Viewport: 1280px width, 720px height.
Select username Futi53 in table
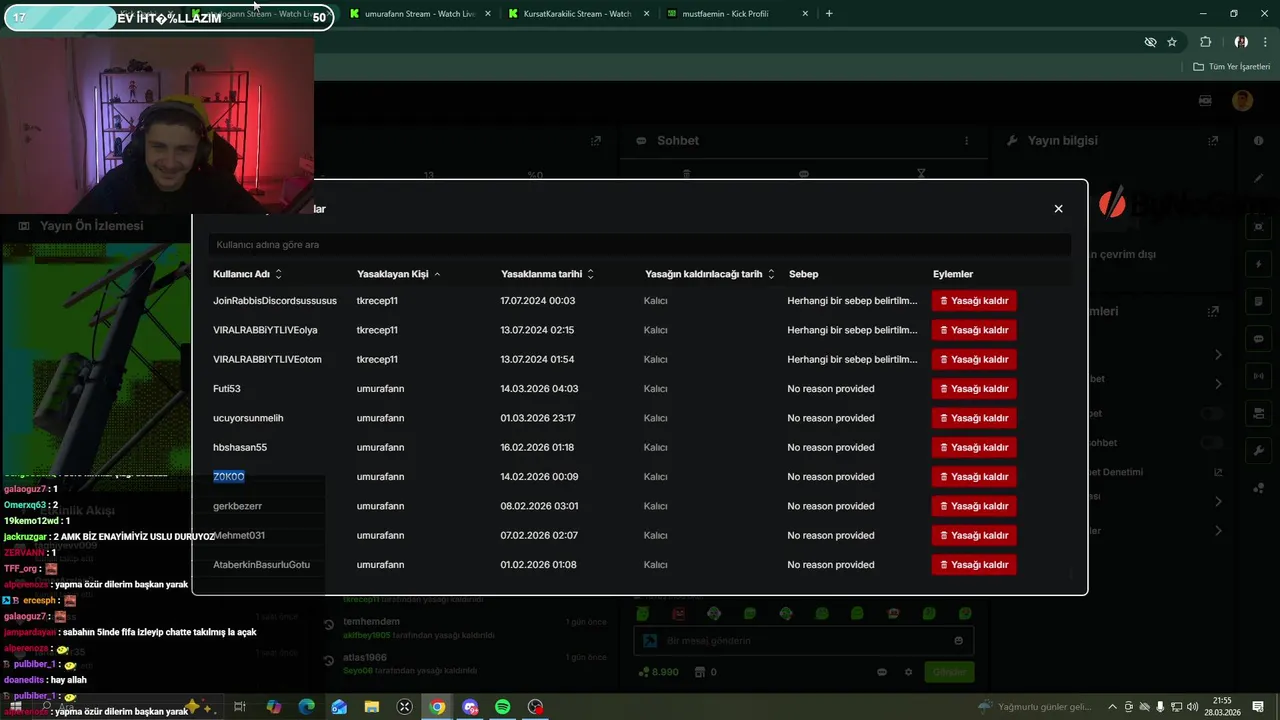(x=227, y=389)
